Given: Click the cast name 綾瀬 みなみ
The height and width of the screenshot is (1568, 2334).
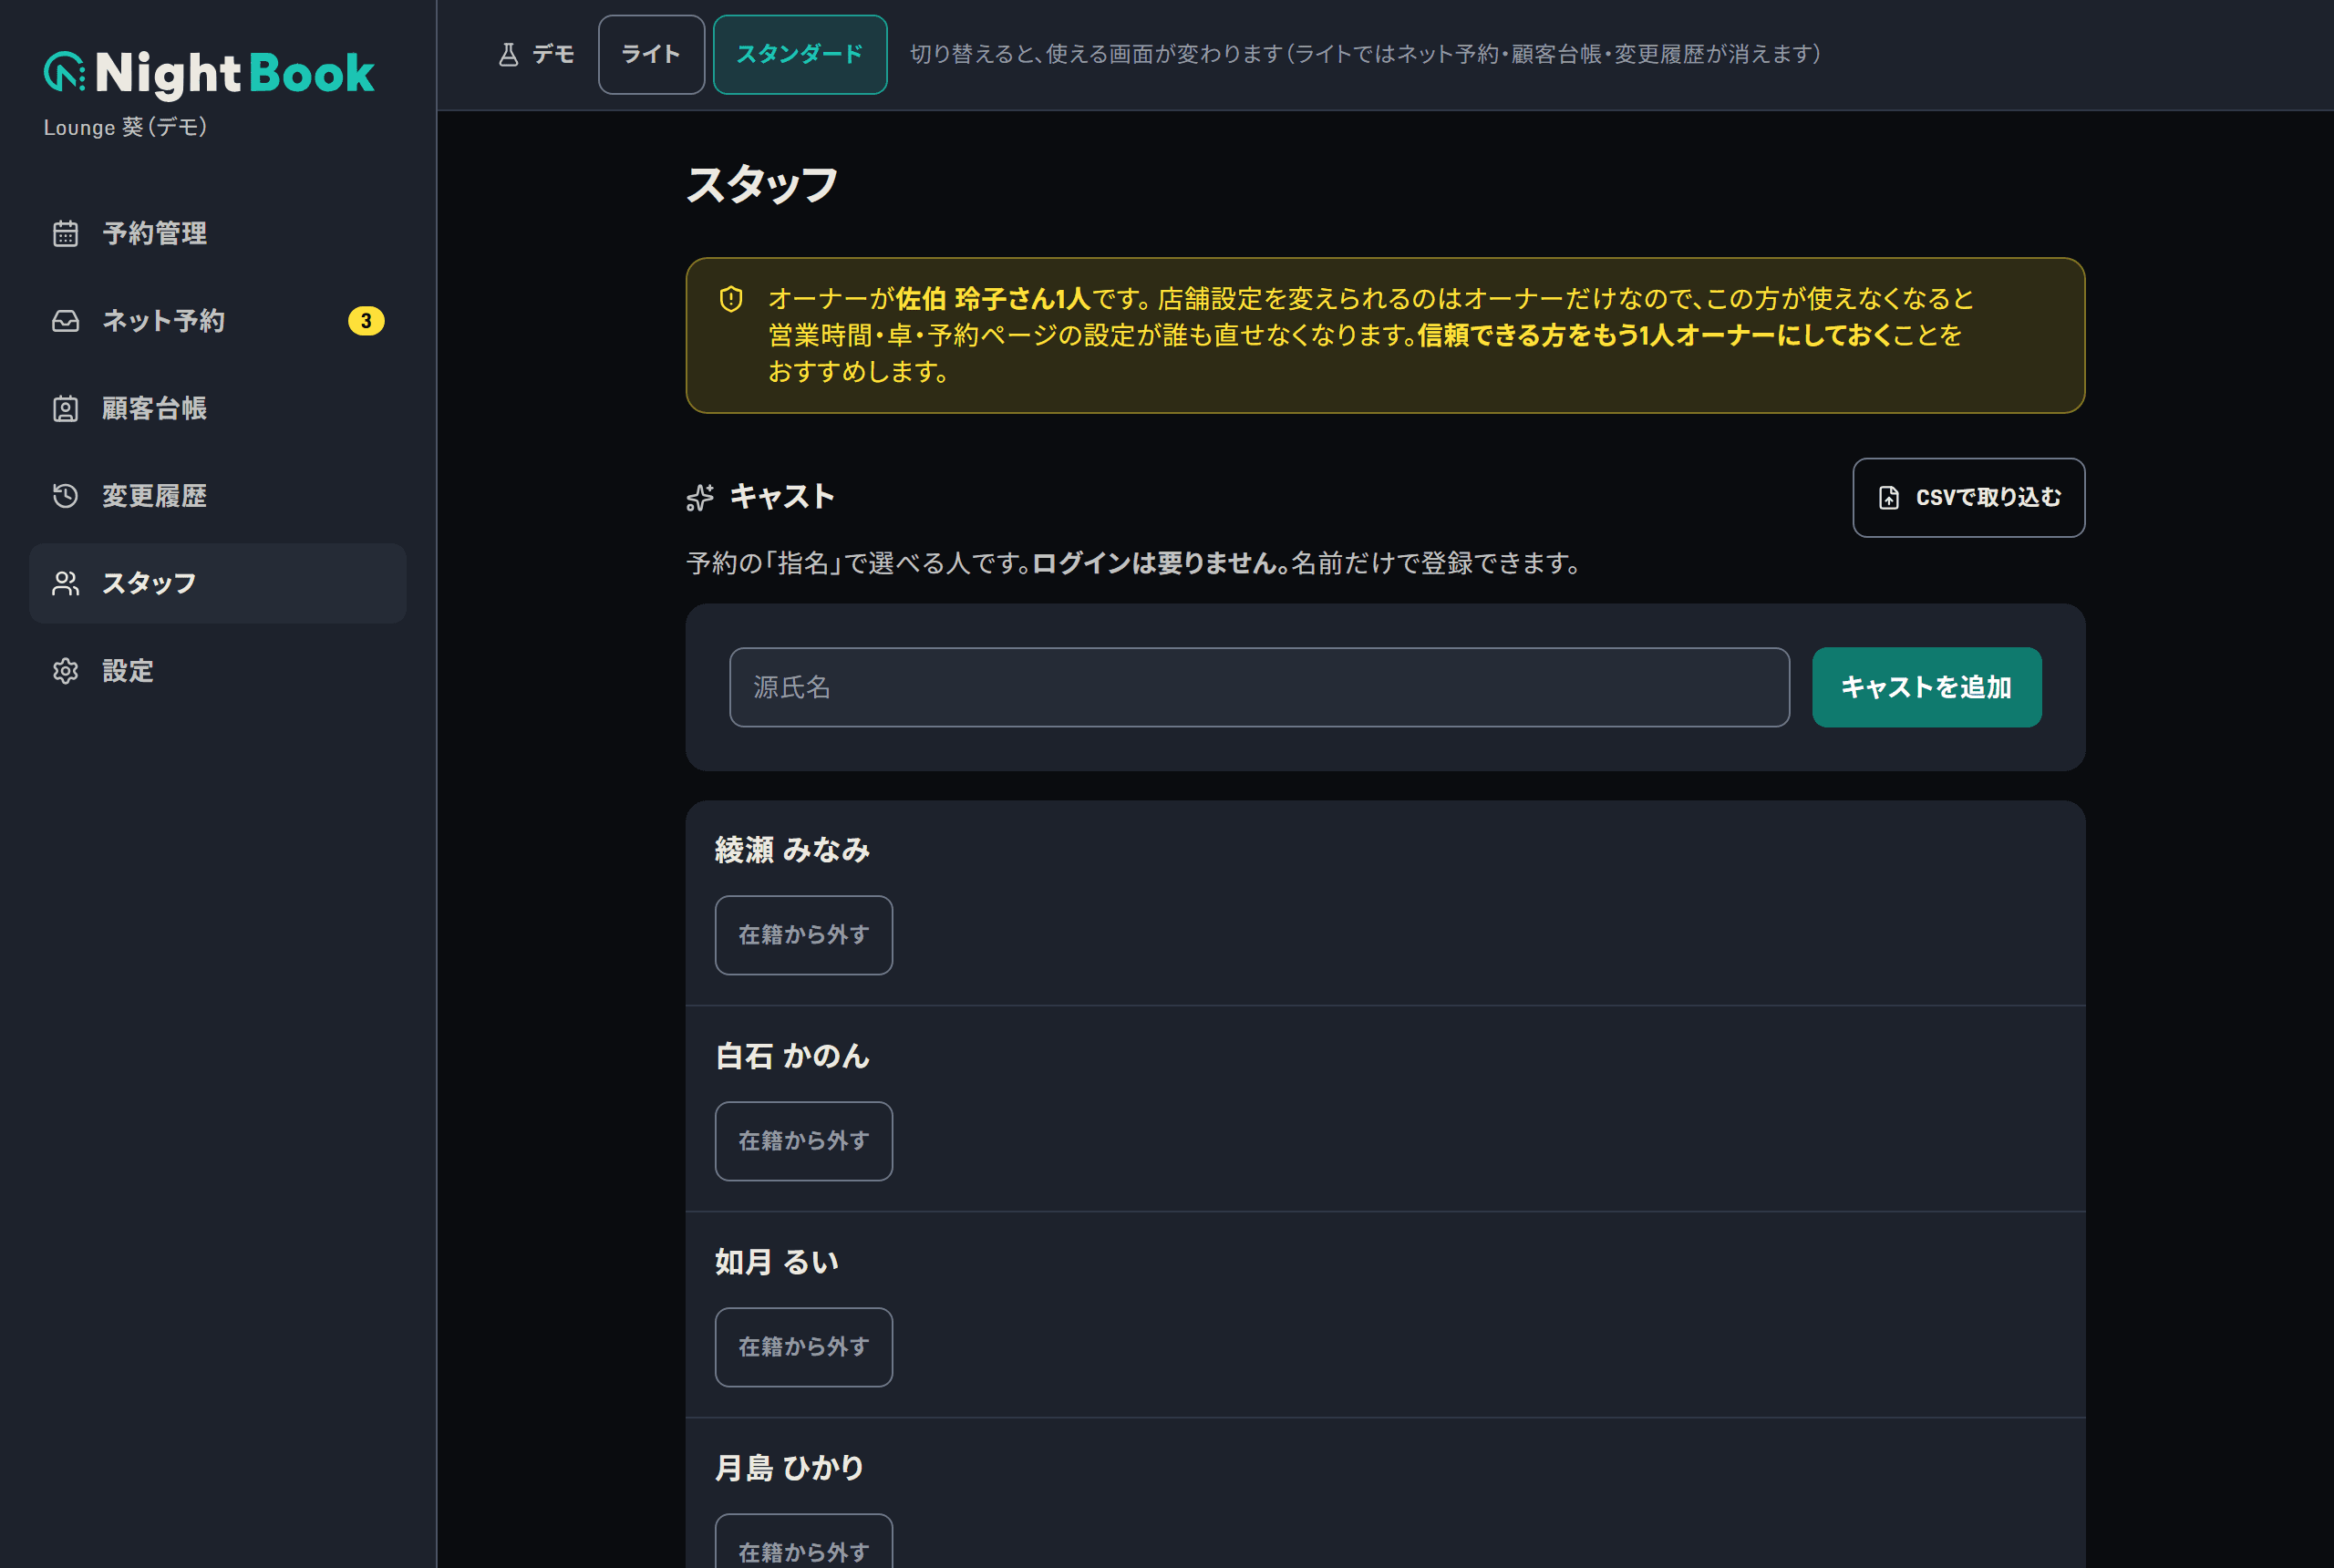Looking at the screenshot, I should pyautogui.click(x=792, y=850).
